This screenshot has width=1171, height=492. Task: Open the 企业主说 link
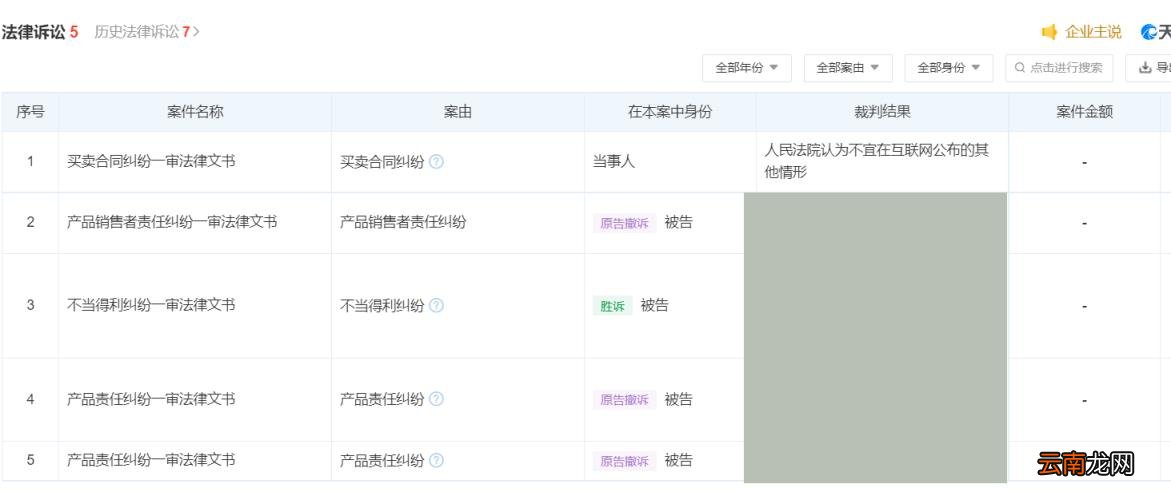pyautogui.click(x=1093, y=32)
